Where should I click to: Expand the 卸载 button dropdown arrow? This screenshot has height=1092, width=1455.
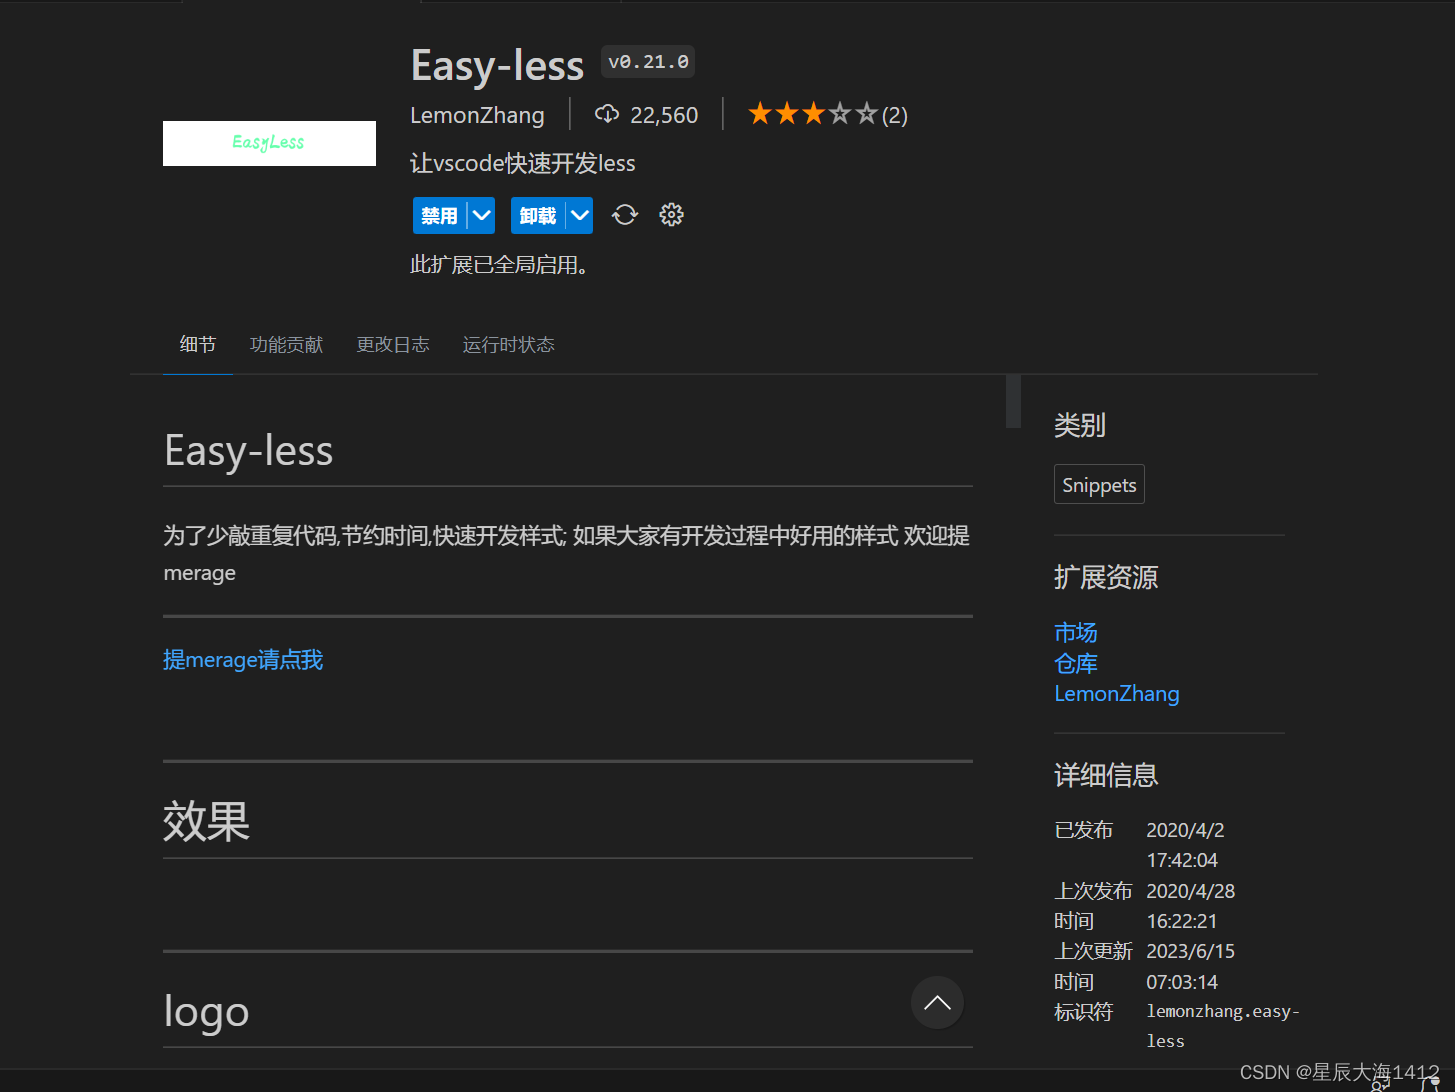click(x=578, y=214)
